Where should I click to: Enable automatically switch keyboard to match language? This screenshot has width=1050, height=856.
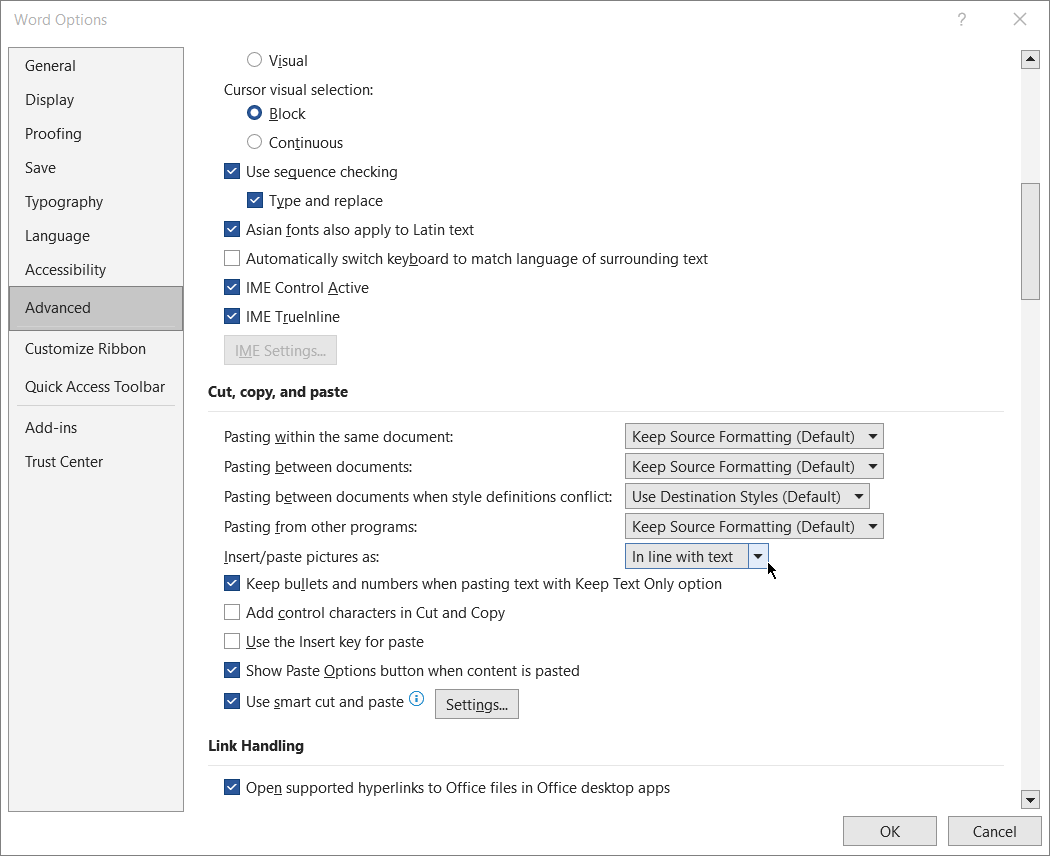pos(232,259)
